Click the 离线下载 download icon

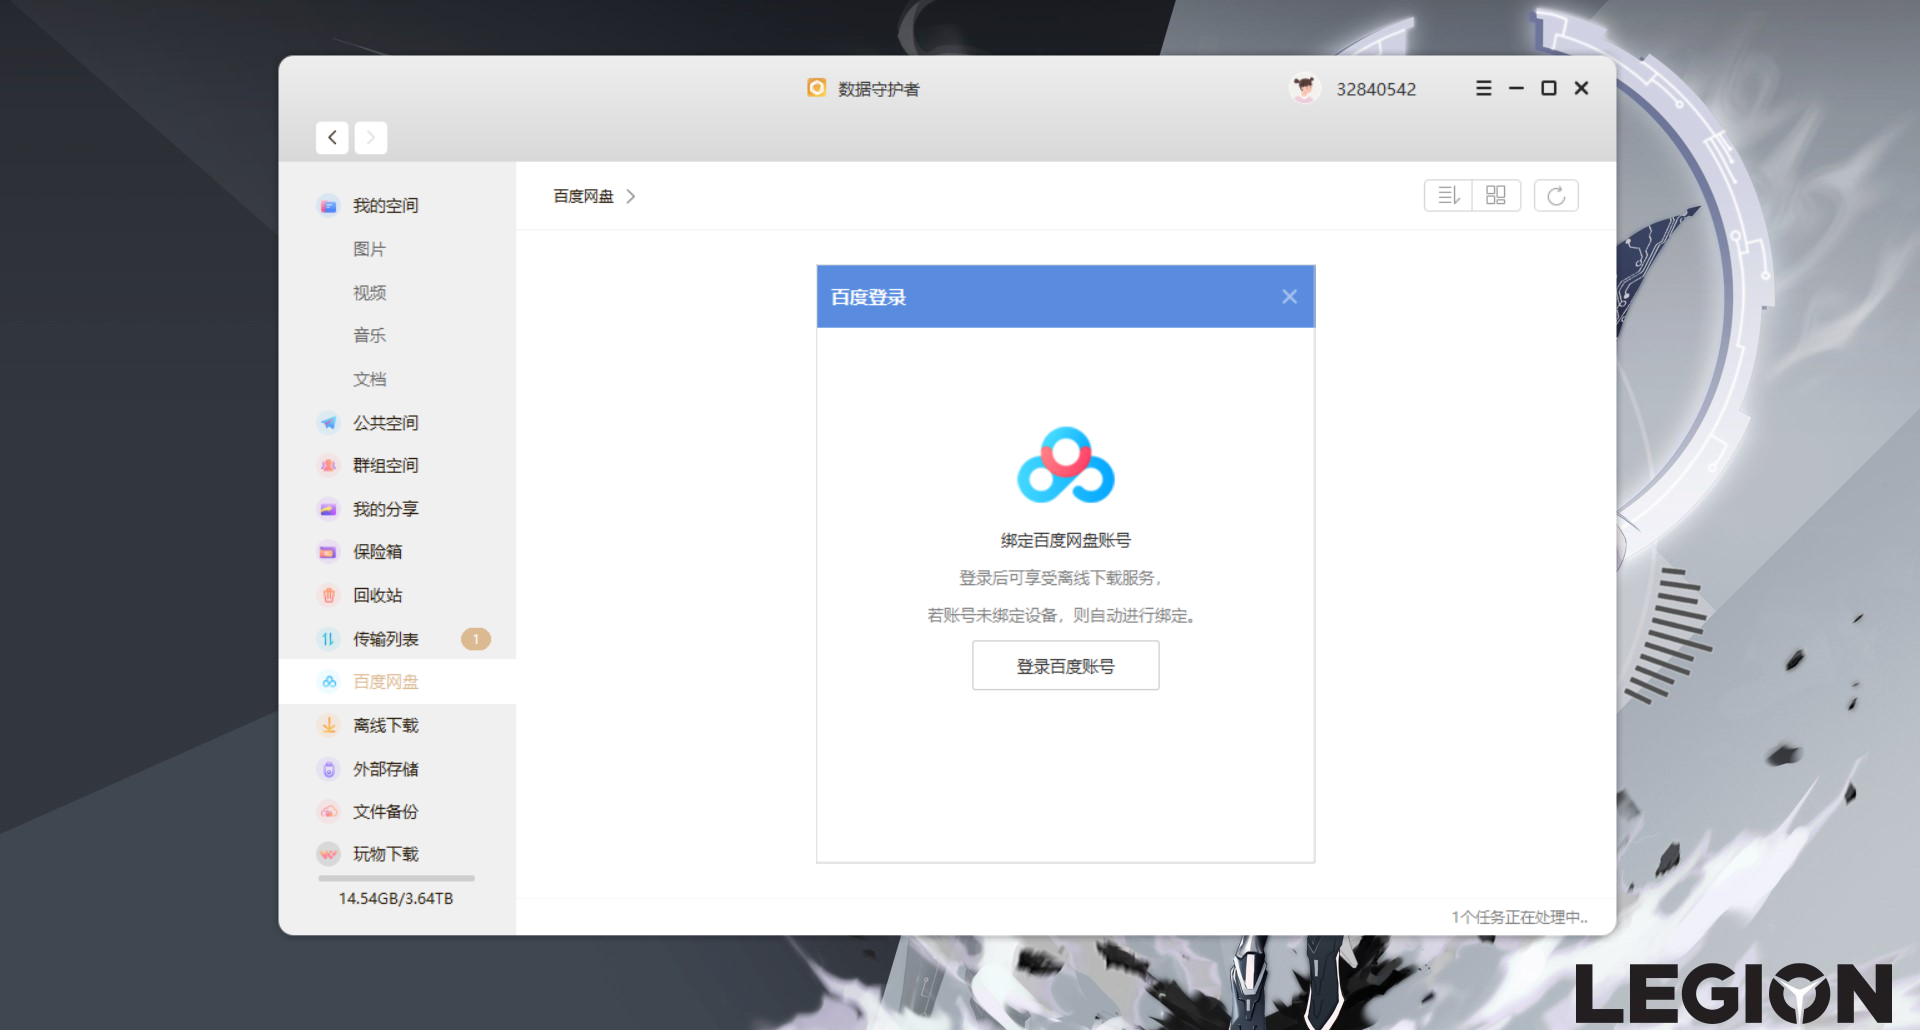click(328, 726)
